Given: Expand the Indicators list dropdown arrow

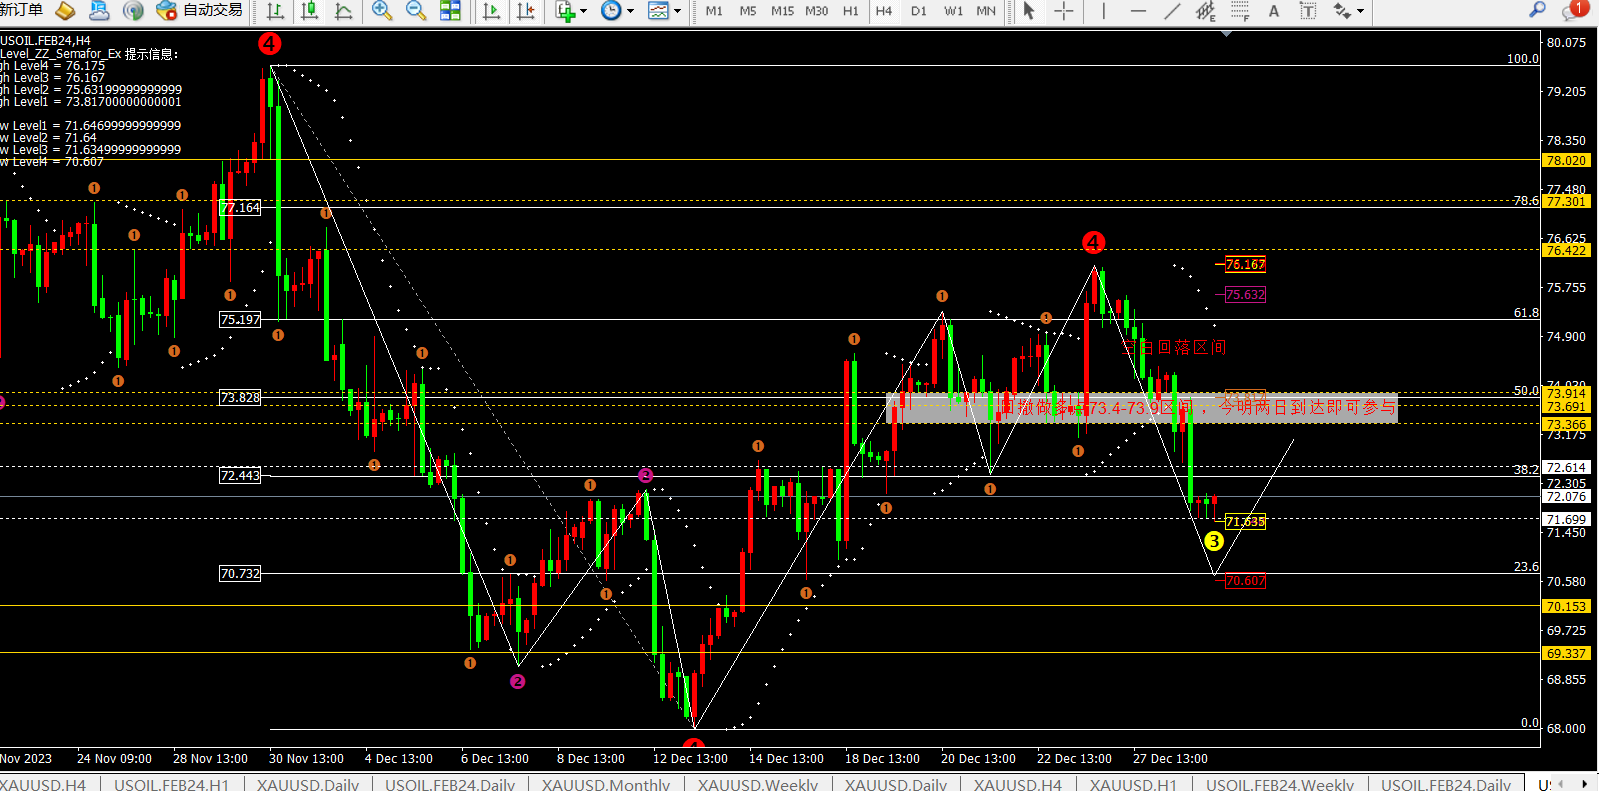Looking at the screenshot, I should [x=584, y=12].
